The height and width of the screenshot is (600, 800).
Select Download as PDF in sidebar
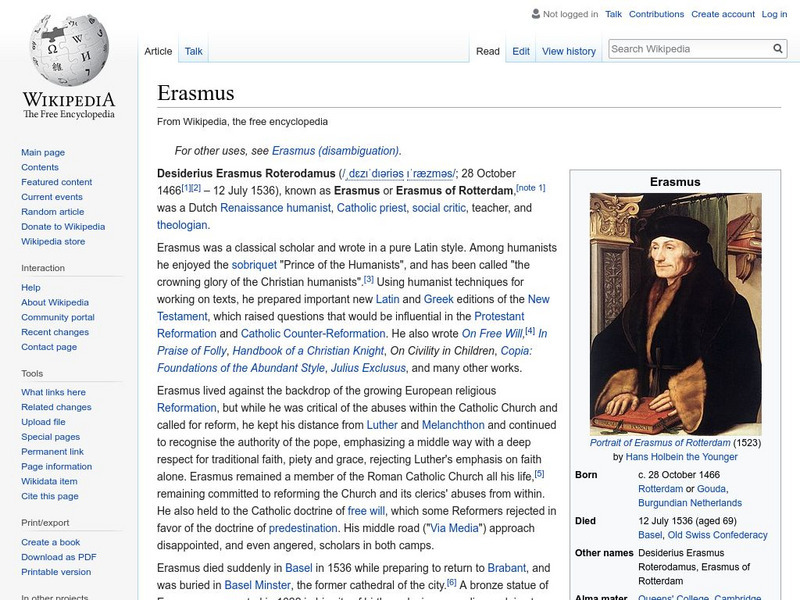pyautogui.click(x=59, y=557)
